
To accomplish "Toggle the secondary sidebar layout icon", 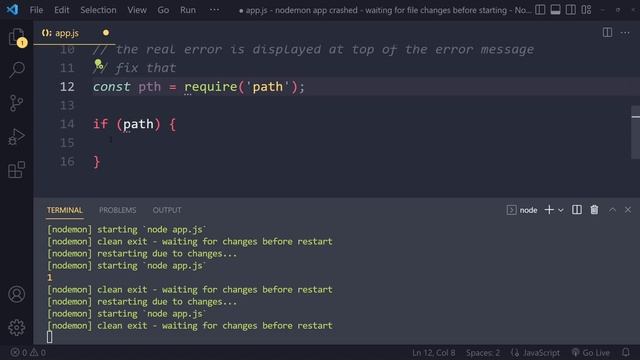I will point(571,9).
